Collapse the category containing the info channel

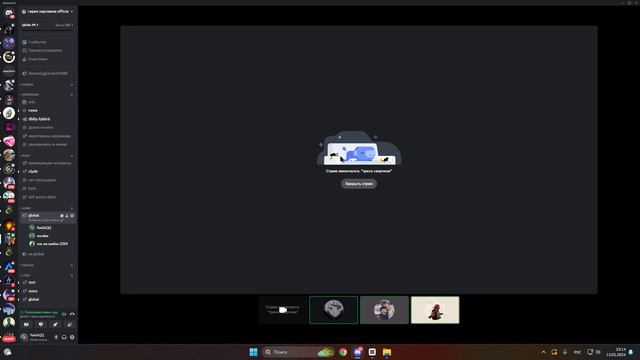coord(31,95)
